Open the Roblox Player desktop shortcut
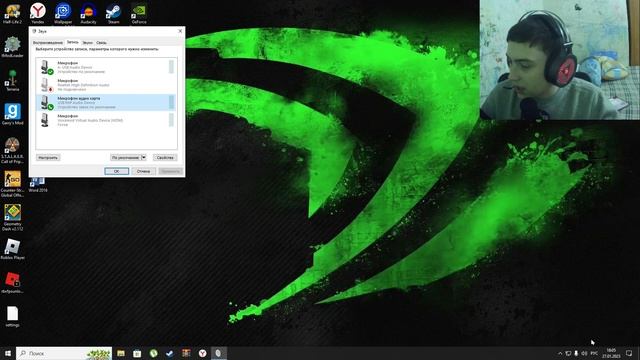Screen dimensions: 640x360 (12, 249)
